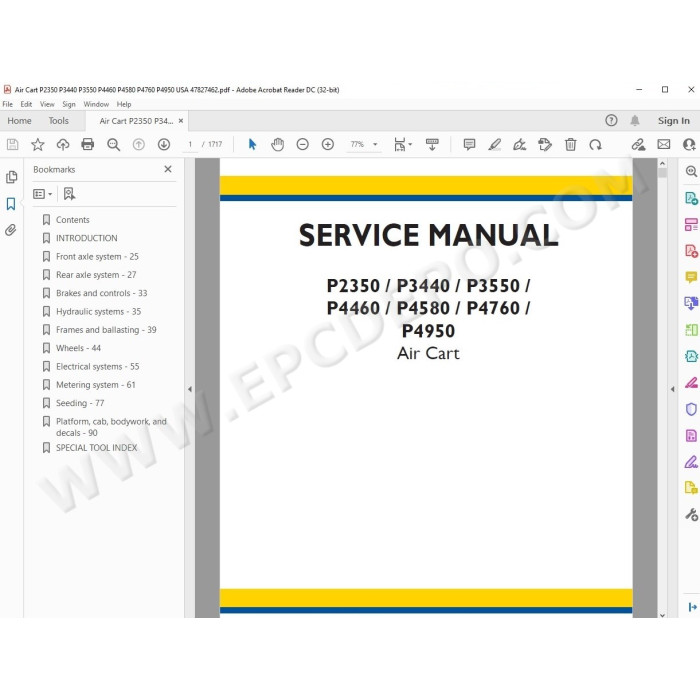Select the Highlight text tool
This screenshot has width=700, height=700.
pyautogui.click(x=494, y=145)
